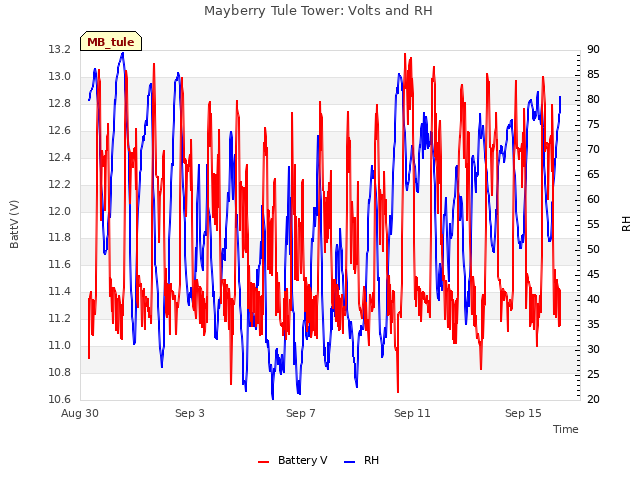Image resolution: width=640 pixels, height=480 pixels.
Task: Click the MB_tule annotation label
Action: [111, 42]
